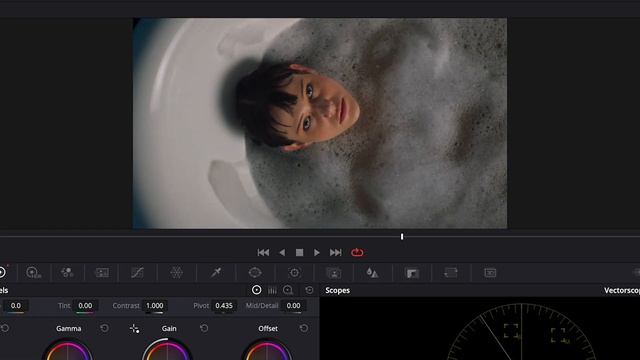Click the viewer playhead marker
This screenshot has width=640, height=360.
[x=402, y=237]
